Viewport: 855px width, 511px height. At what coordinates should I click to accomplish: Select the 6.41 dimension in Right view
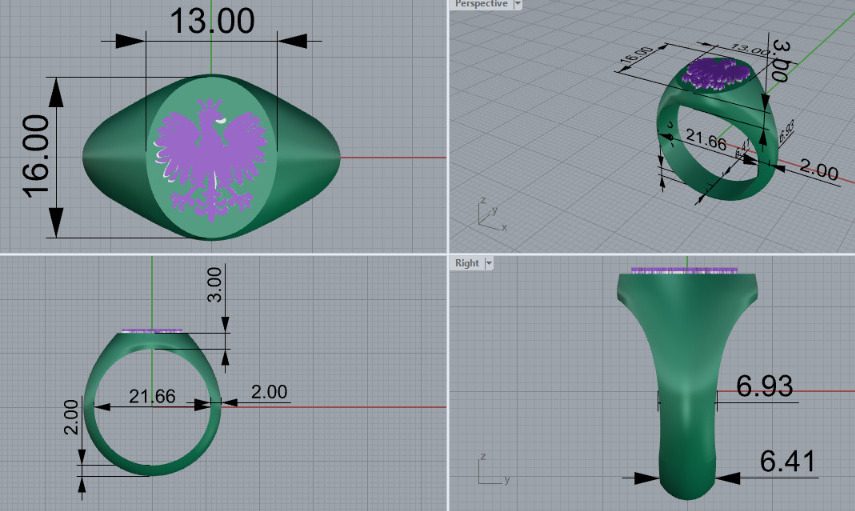point(787,461)
